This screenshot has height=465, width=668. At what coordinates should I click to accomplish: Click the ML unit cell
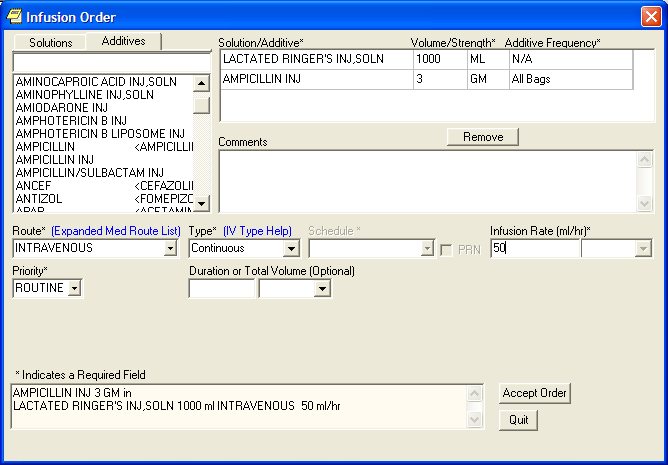[x=488, y=59]
